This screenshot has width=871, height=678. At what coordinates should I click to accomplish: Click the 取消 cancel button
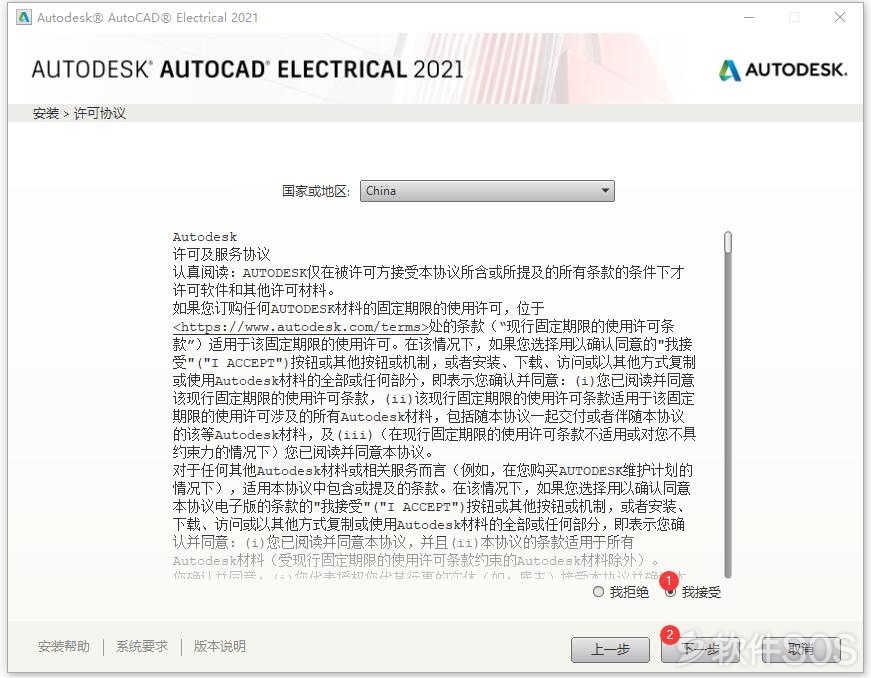point(800,649)
